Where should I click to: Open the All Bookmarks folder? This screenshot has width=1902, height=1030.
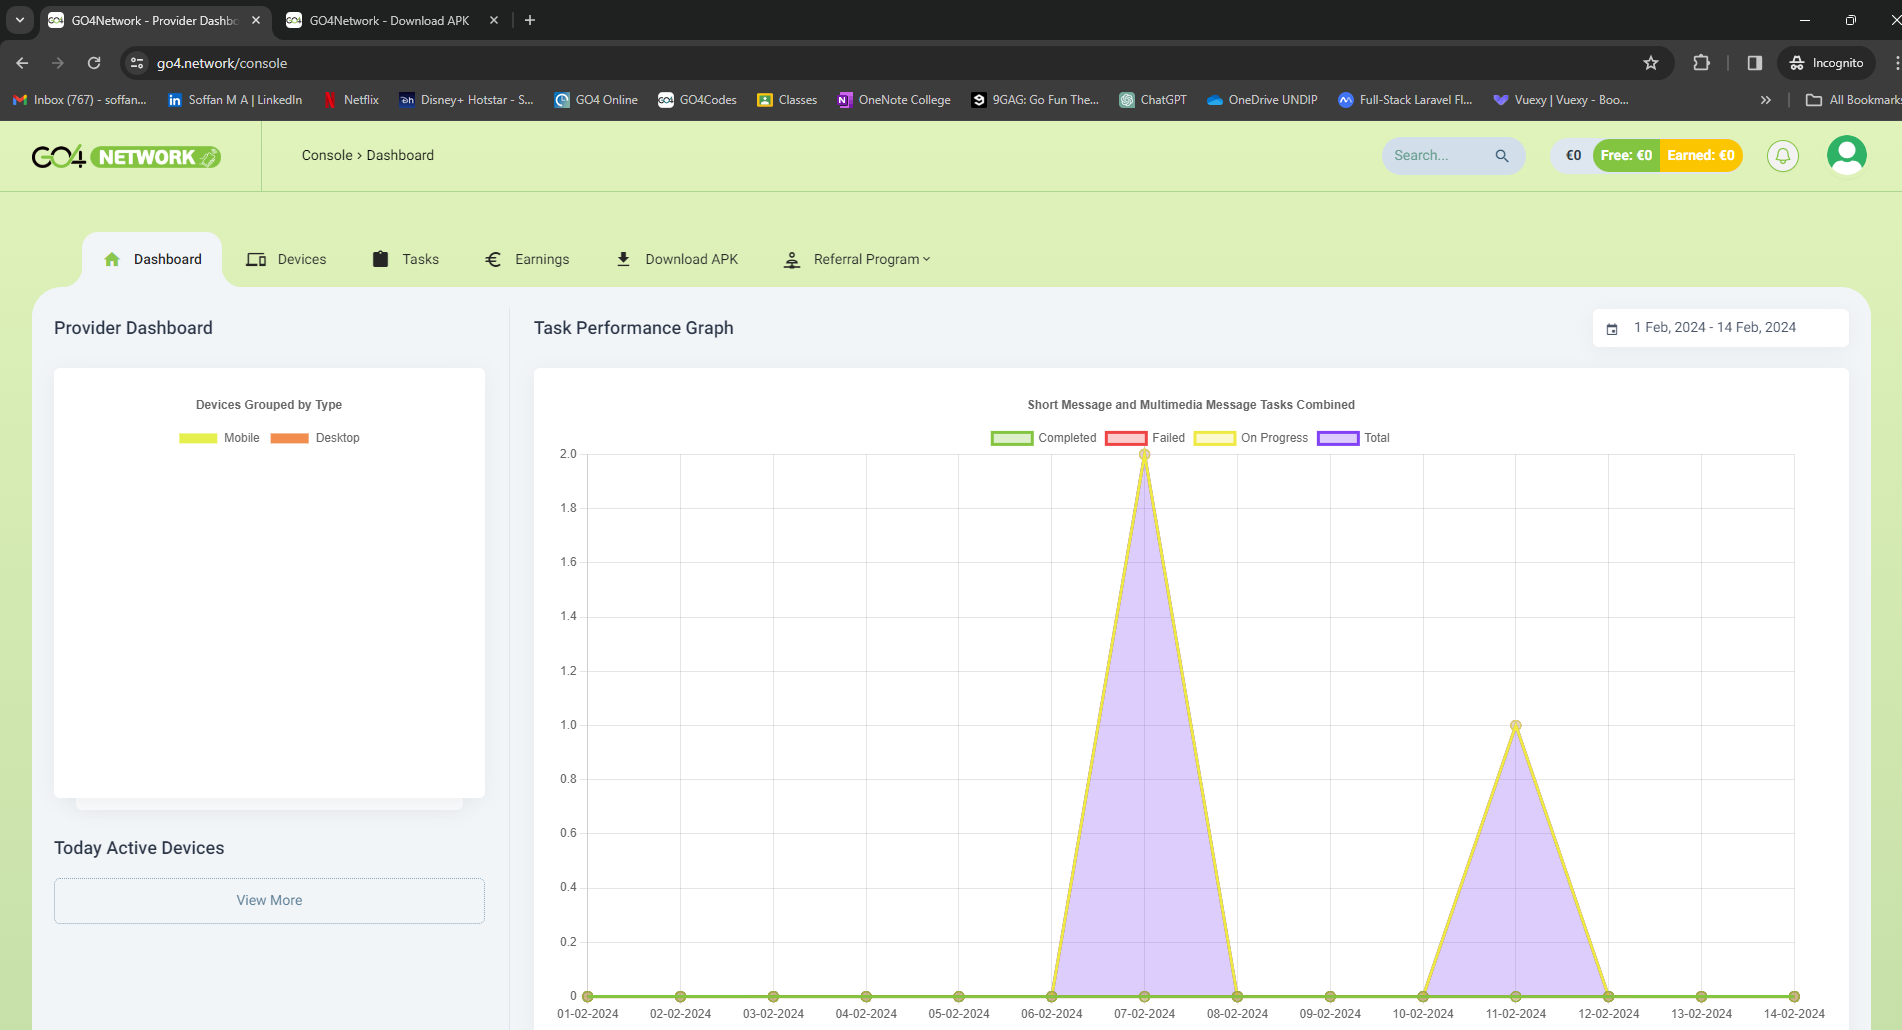pos(1853,100)
